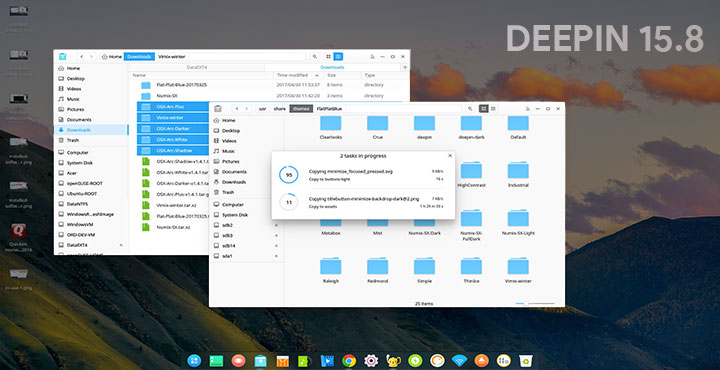This screenshot has height=370, width=720.
Task: Click Home breadcrumb in Downloads window
Action: tap(112, 56)
